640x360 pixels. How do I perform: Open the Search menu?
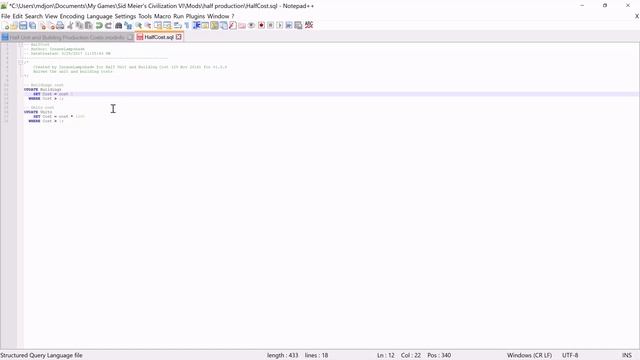pyautogui.click(x=34, y=16)
